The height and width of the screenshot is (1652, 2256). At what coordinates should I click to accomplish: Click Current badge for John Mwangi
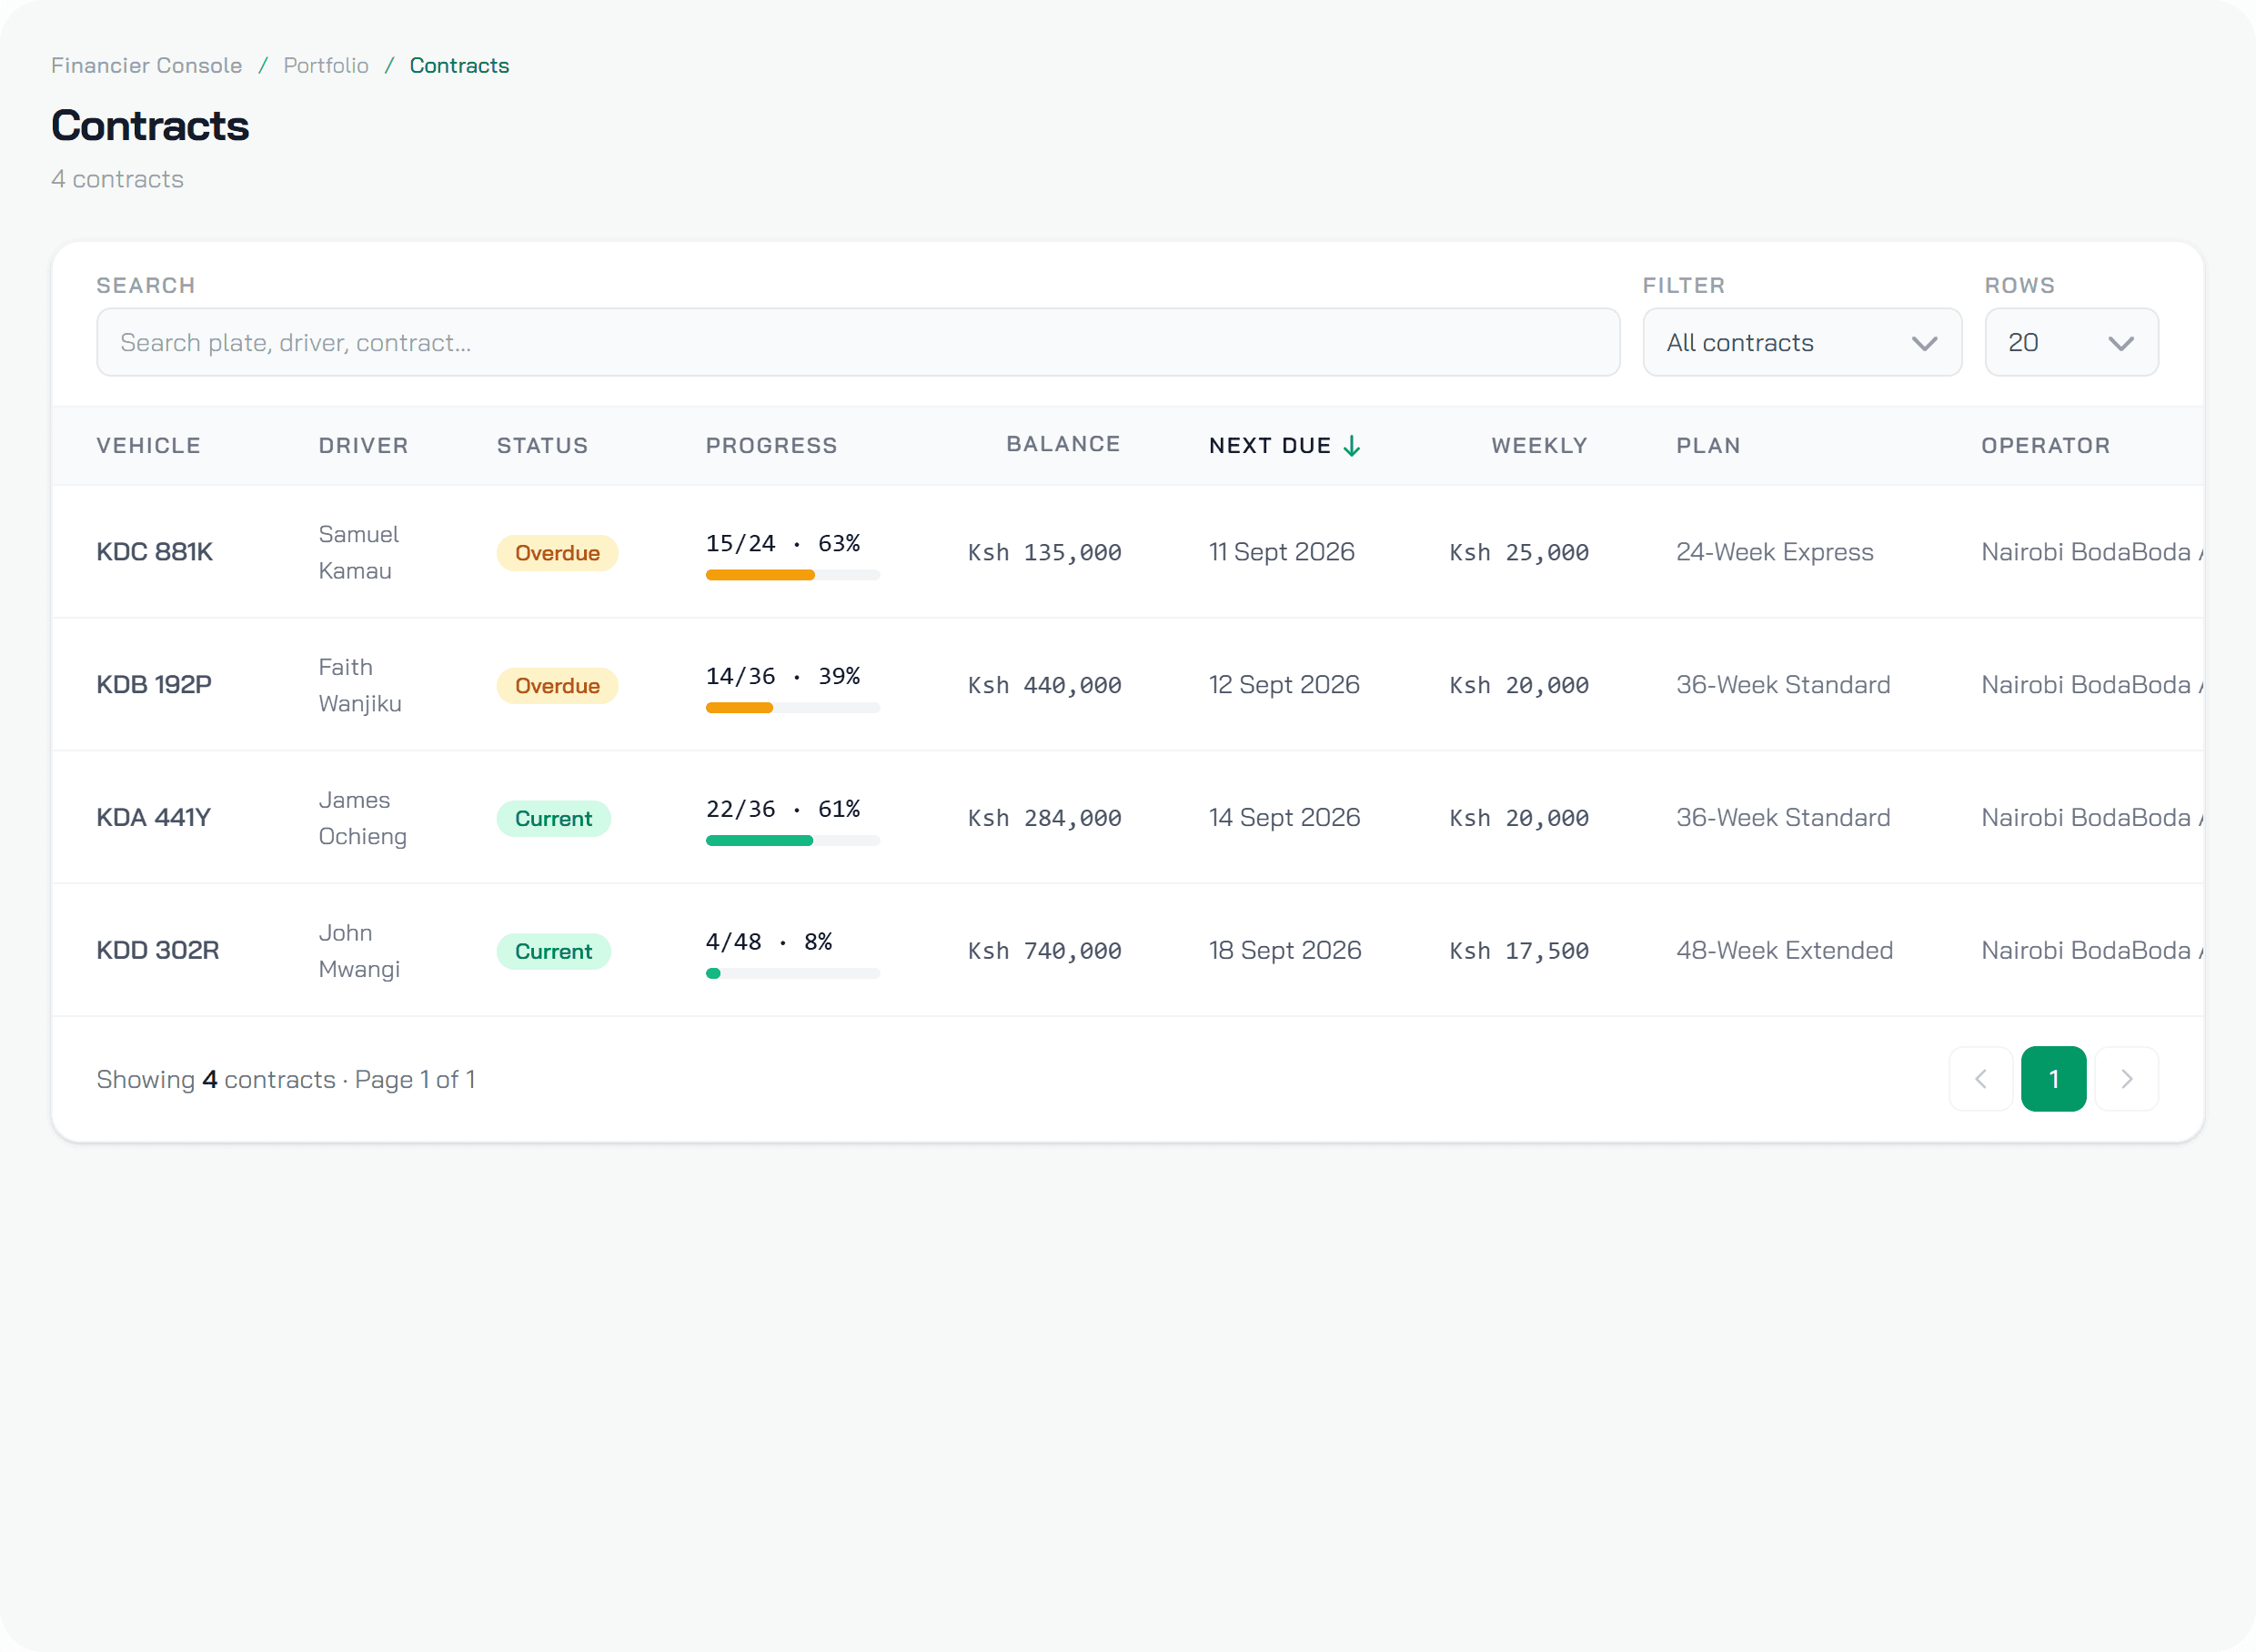click(x=553, y=952)
